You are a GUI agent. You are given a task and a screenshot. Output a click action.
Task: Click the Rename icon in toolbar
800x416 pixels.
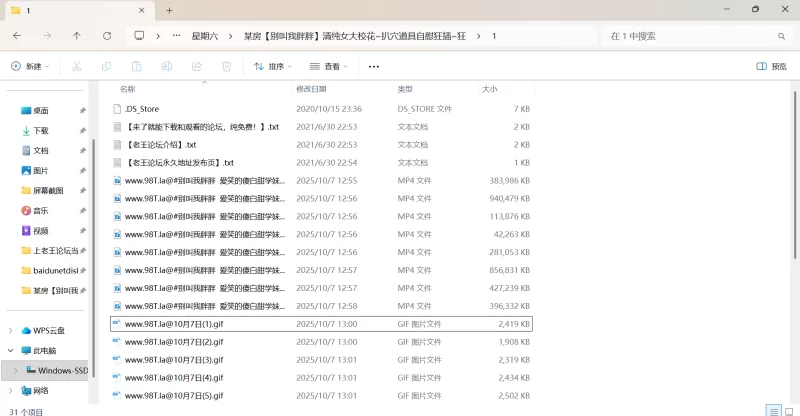coord(166,66)
